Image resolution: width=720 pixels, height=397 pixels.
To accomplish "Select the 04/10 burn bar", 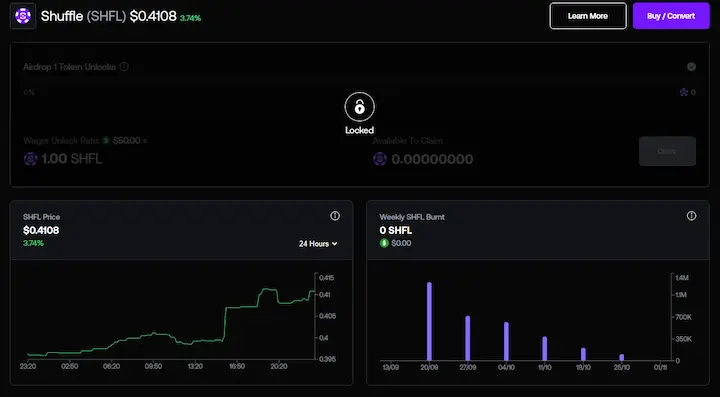I will [506, 341].
